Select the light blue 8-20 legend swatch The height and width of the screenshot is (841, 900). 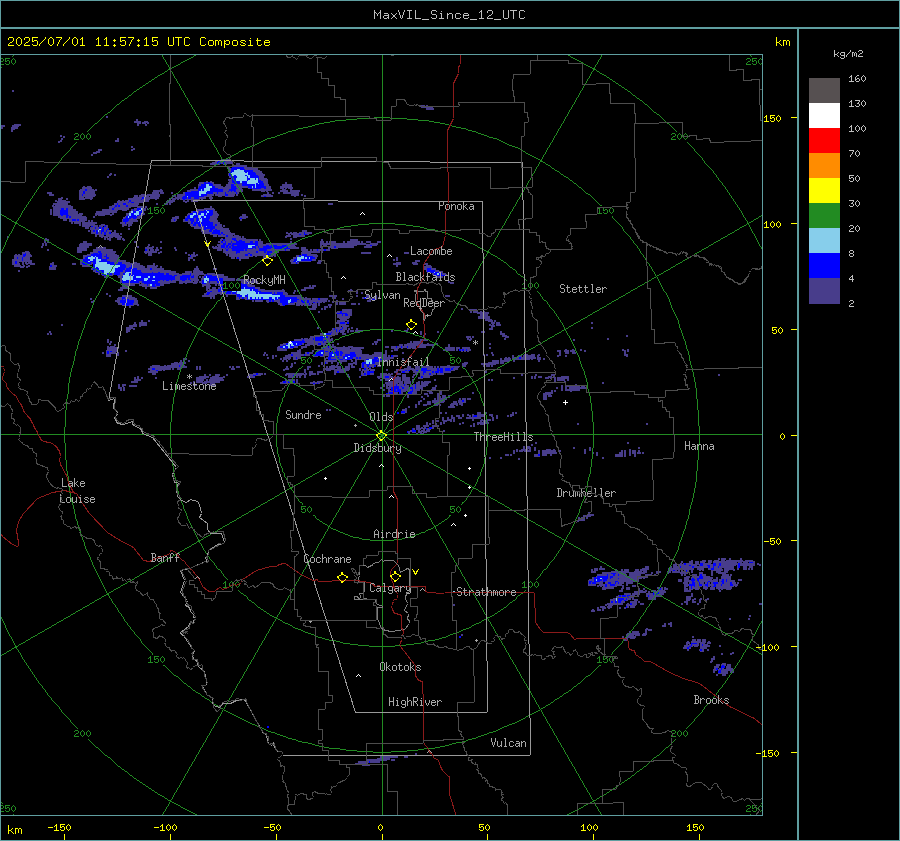824,241
